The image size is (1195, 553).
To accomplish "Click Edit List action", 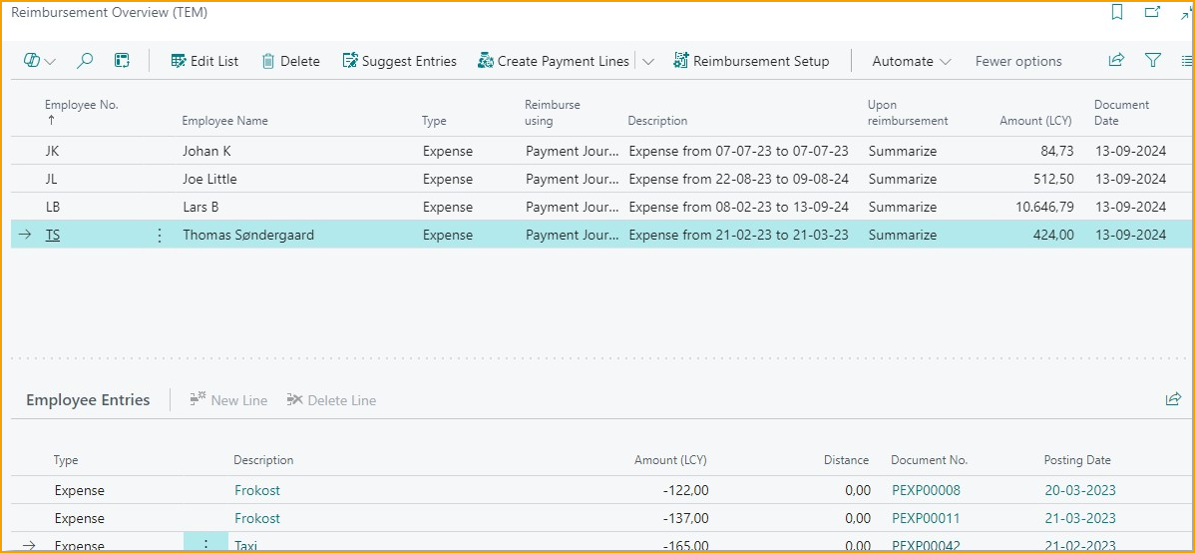I will 204,61.
